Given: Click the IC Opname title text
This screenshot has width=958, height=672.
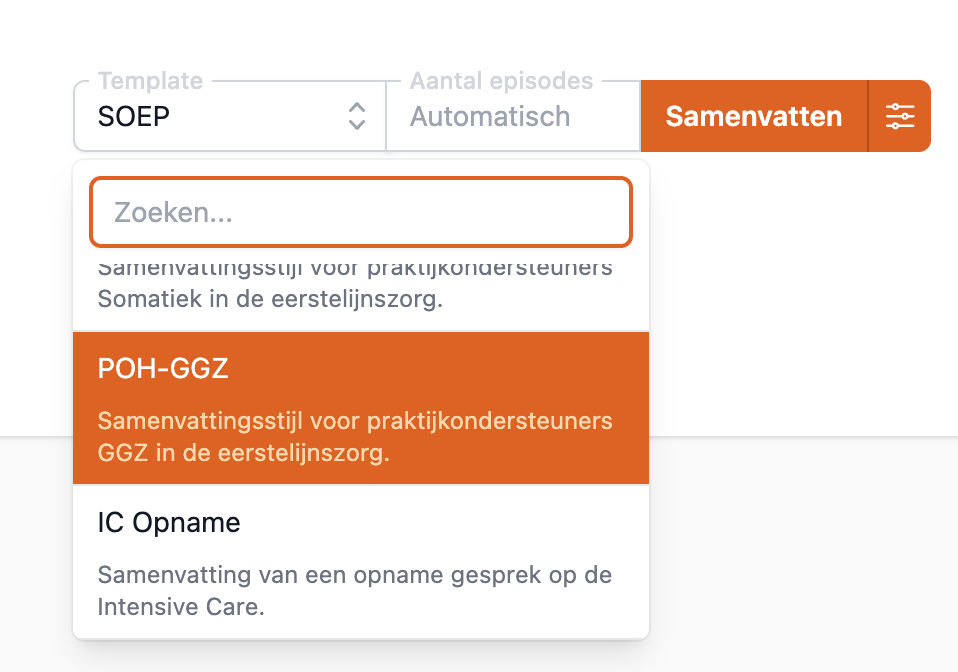Looking at the screenshot, I should coord(169,523).
